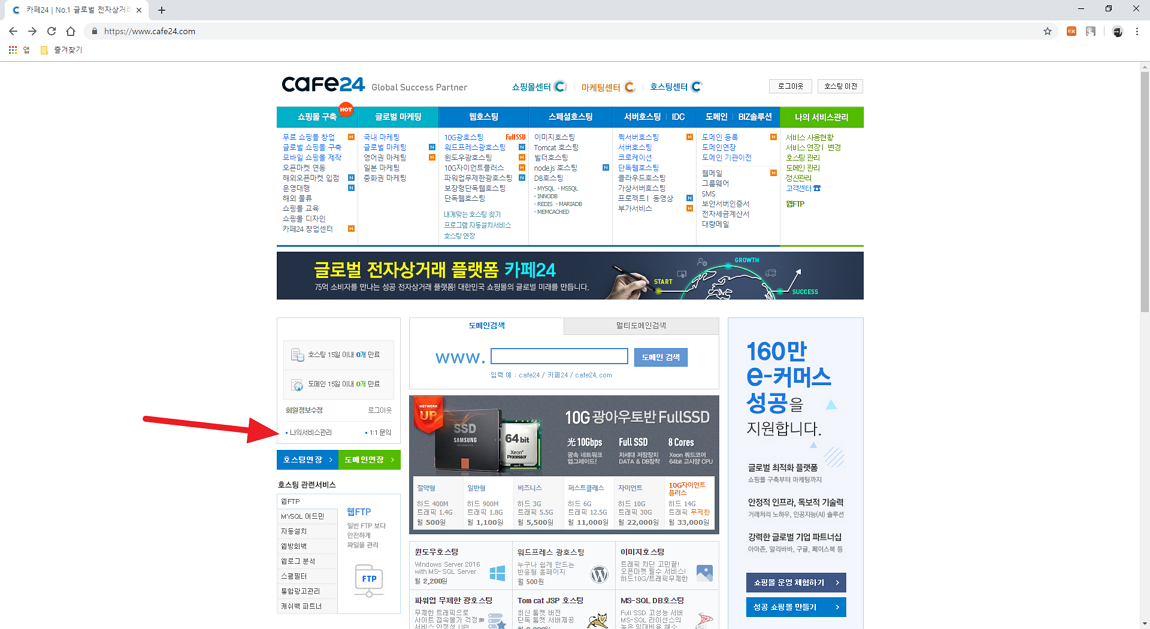Image resolution: width=1150 pixels, height=629 pixels.
Task: Open the BIZ솔루션 menu
Action: [755, 117]
